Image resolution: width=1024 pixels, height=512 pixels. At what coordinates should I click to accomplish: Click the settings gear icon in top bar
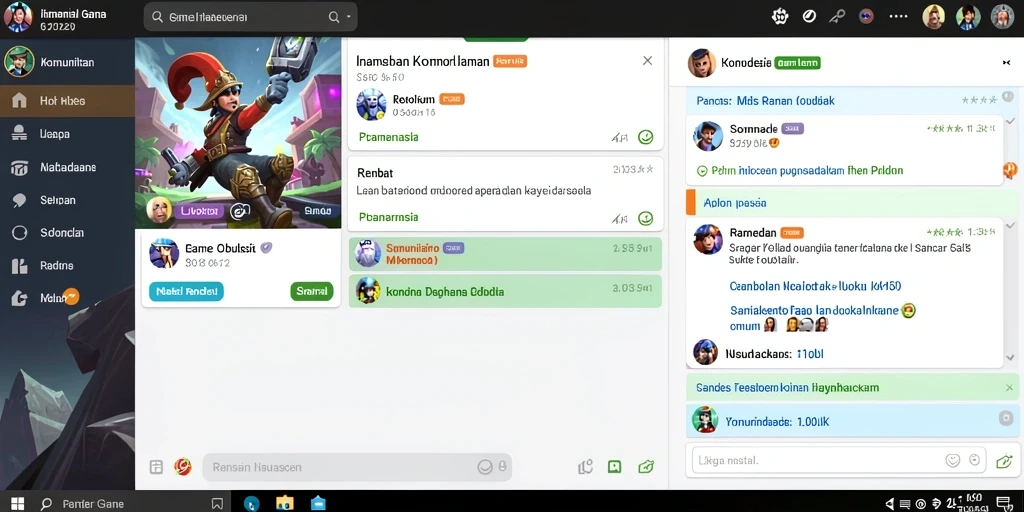(780, 16)
